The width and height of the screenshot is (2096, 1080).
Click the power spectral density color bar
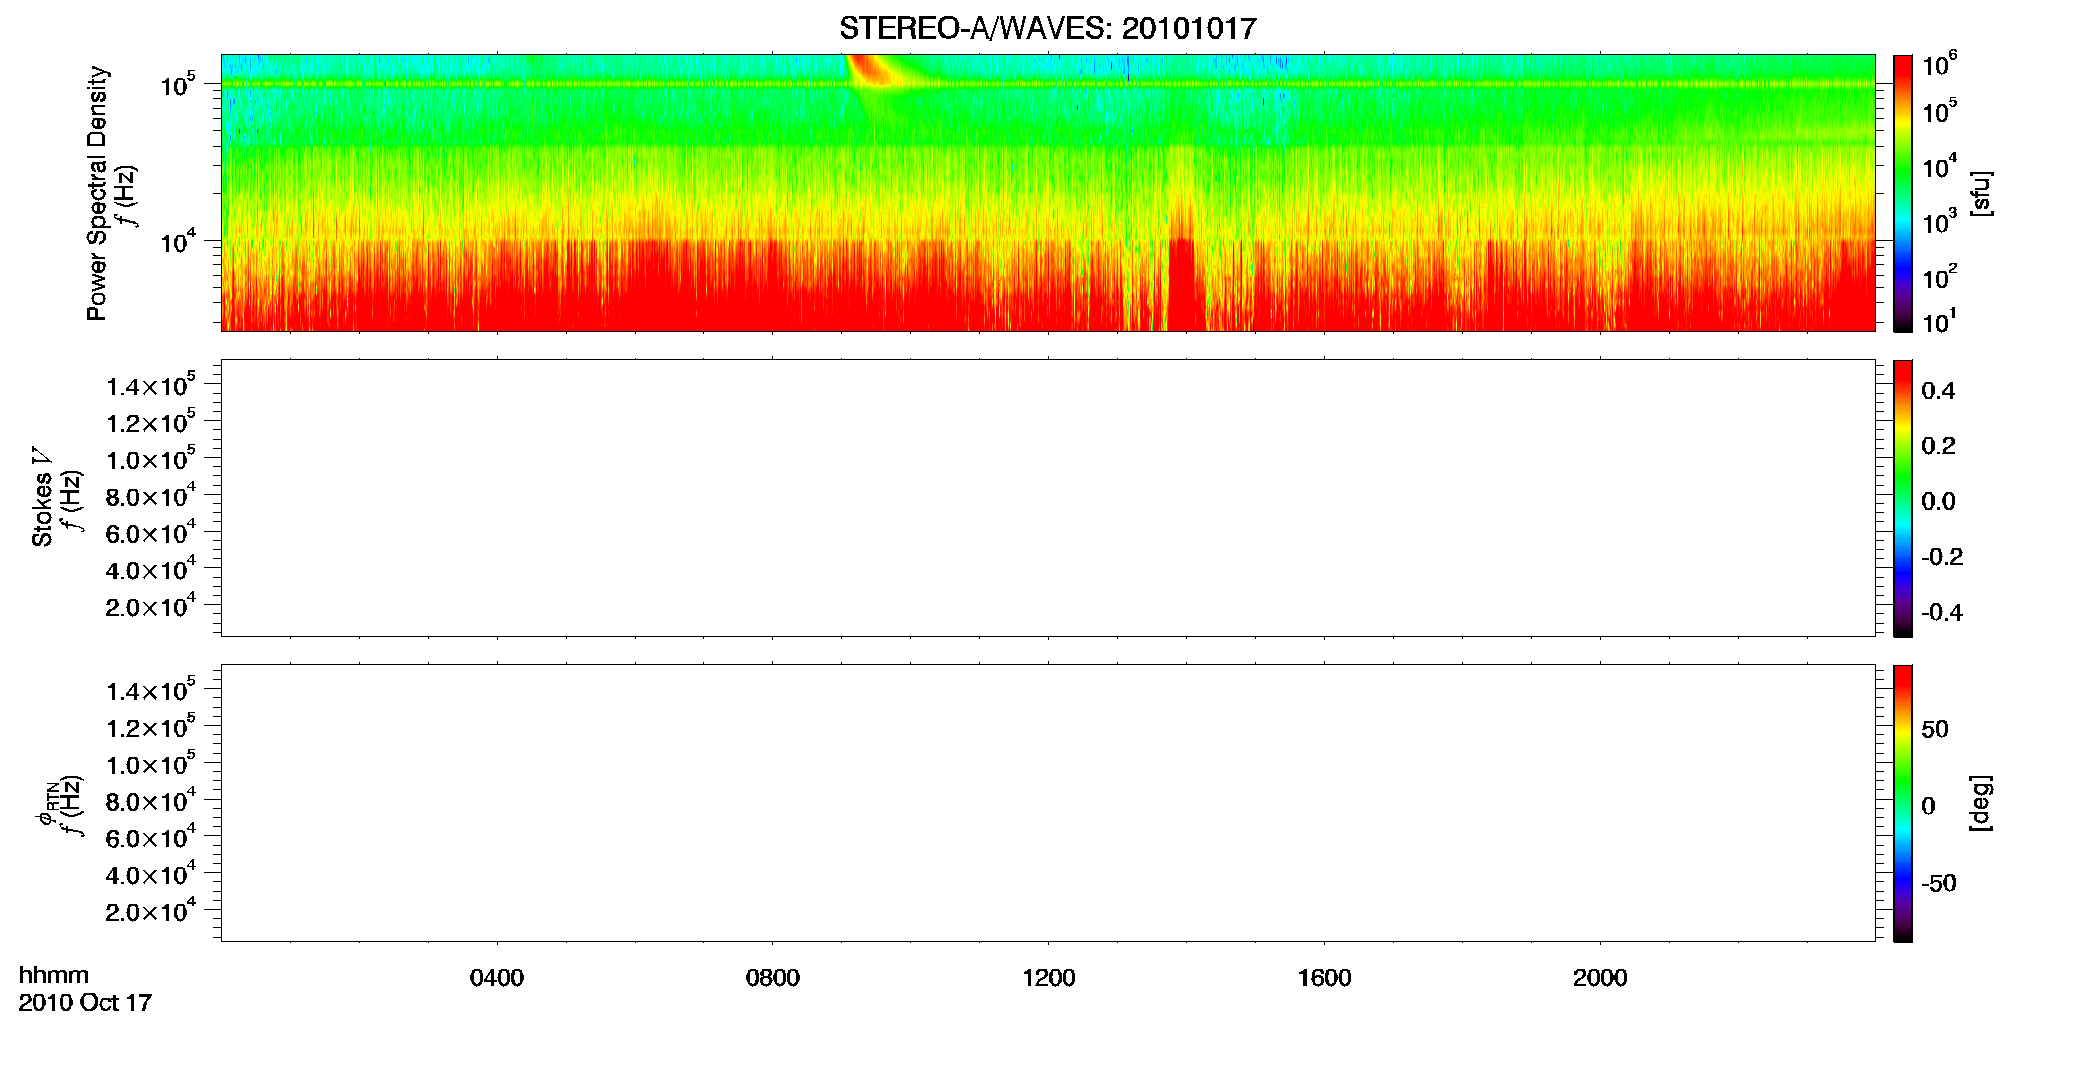(1903, 193)
